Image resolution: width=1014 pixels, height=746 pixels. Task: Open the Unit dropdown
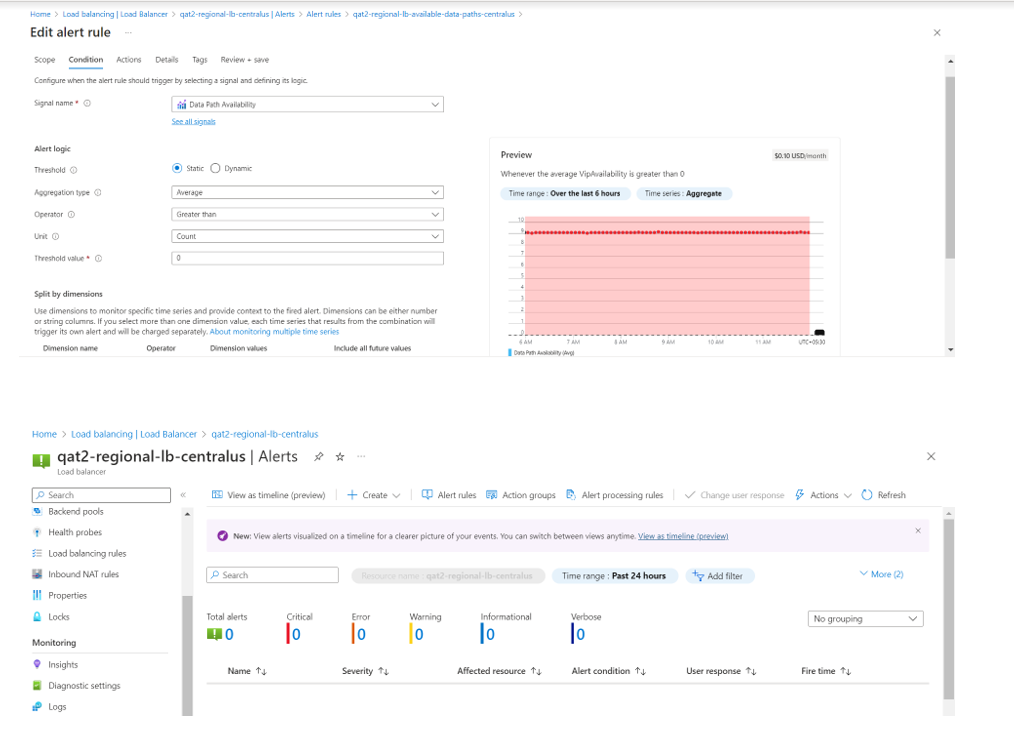307,236
